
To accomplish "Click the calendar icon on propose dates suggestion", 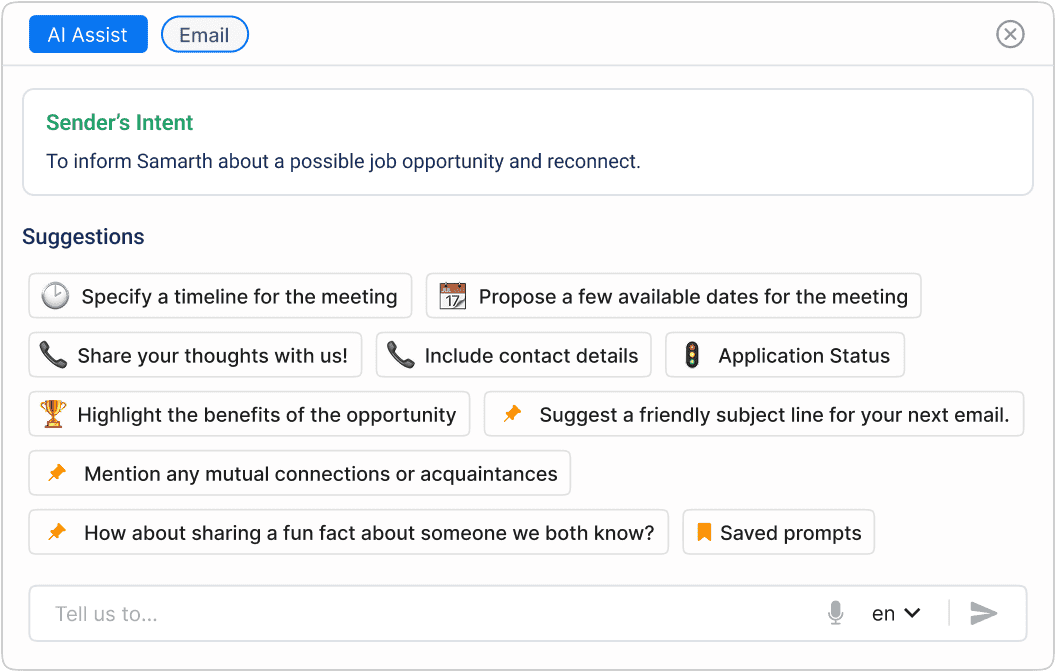I will point(452,296).
